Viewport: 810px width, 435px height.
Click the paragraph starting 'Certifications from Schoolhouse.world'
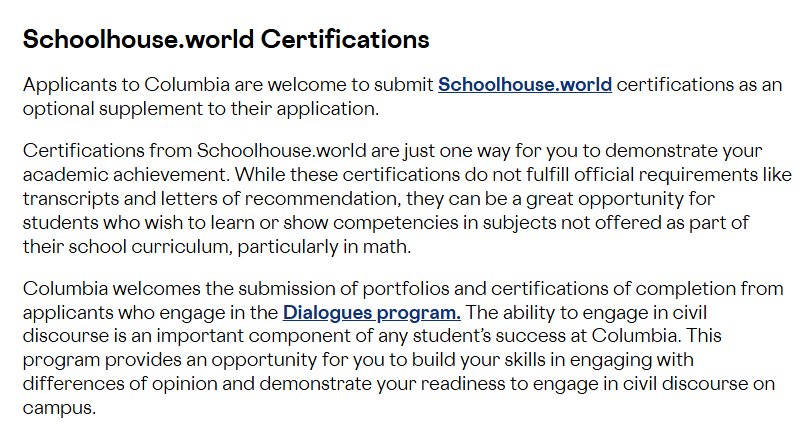tap(407, 198)
